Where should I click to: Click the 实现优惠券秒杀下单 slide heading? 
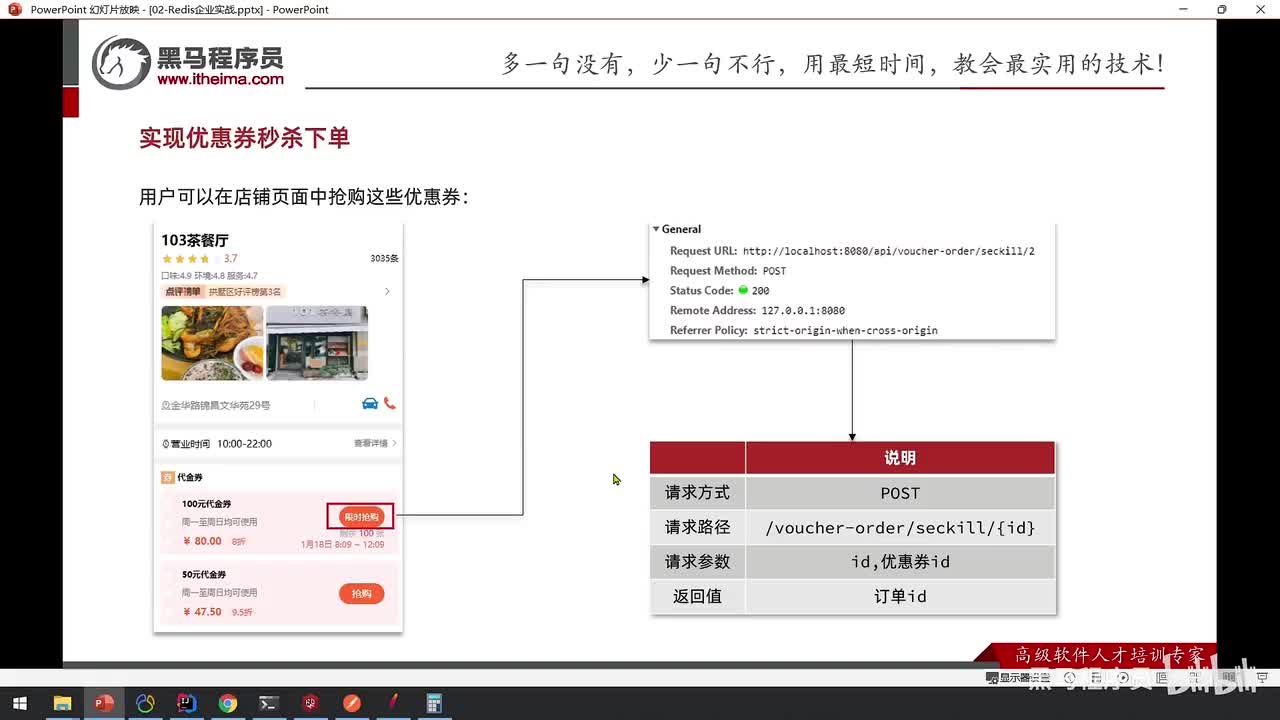click(244, 138)
